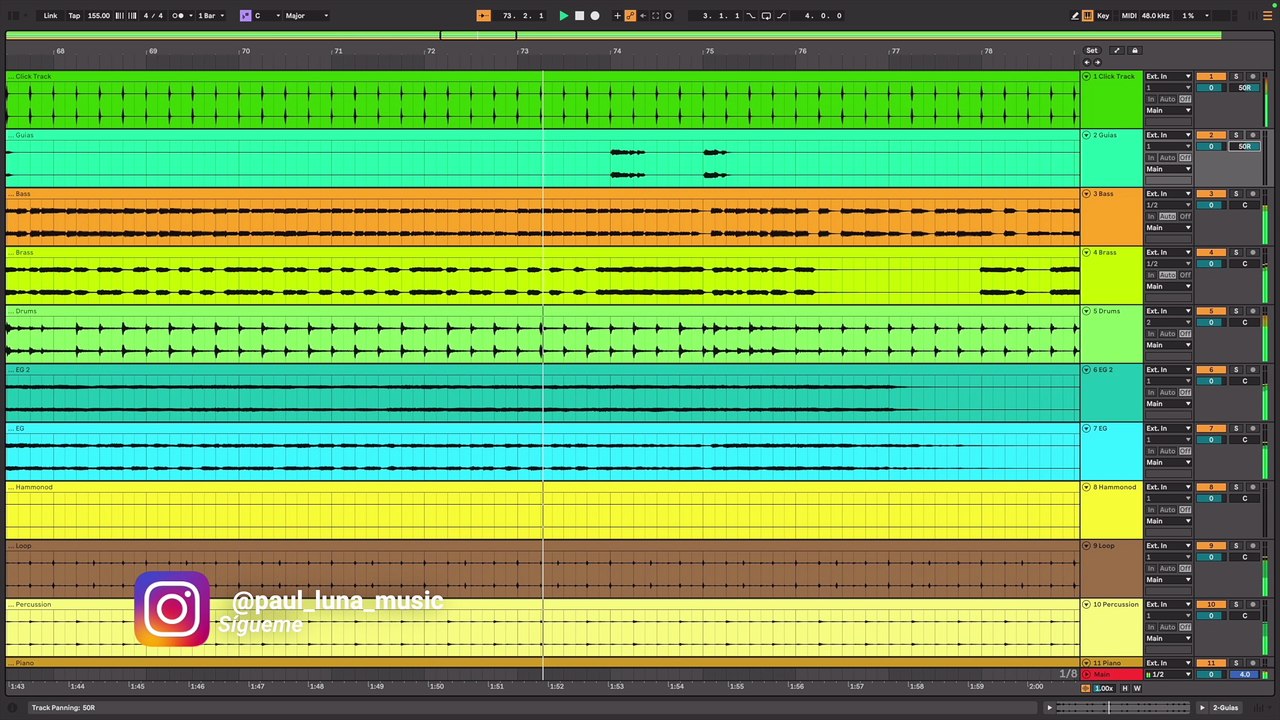Click the Arrangement Record button

pyautogui.click(x=595, y=15)
